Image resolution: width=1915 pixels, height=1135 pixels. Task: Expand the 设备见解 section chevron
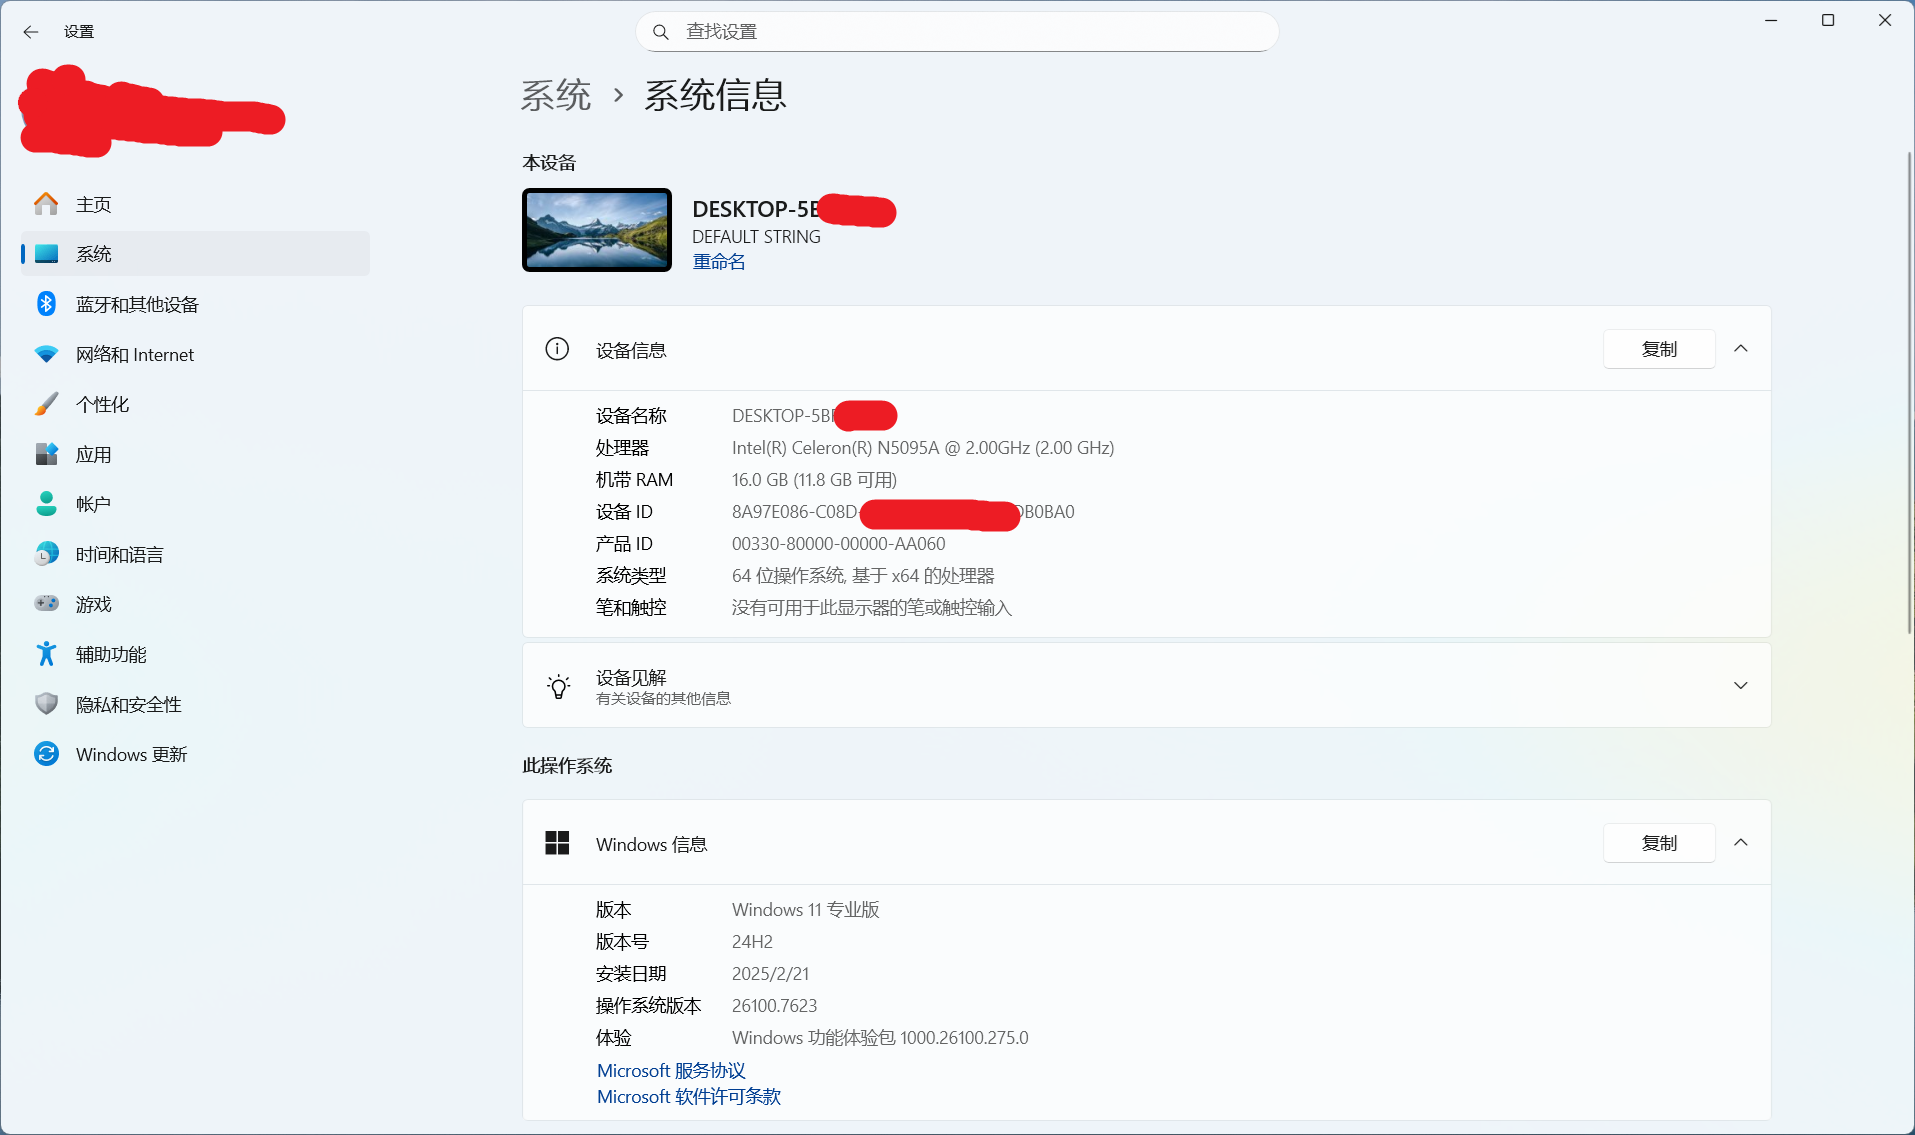pyautogui.click(x=1741, y=686)
